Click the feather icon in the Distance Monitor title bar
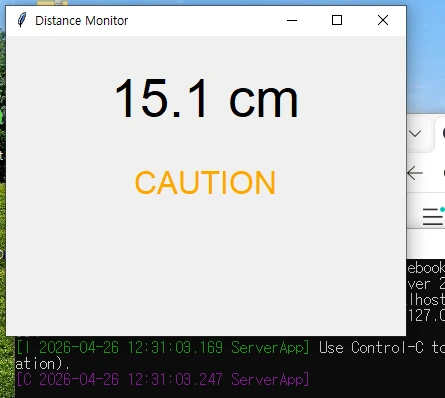Viewport: 445px width, 398px height. pos(22,20)
